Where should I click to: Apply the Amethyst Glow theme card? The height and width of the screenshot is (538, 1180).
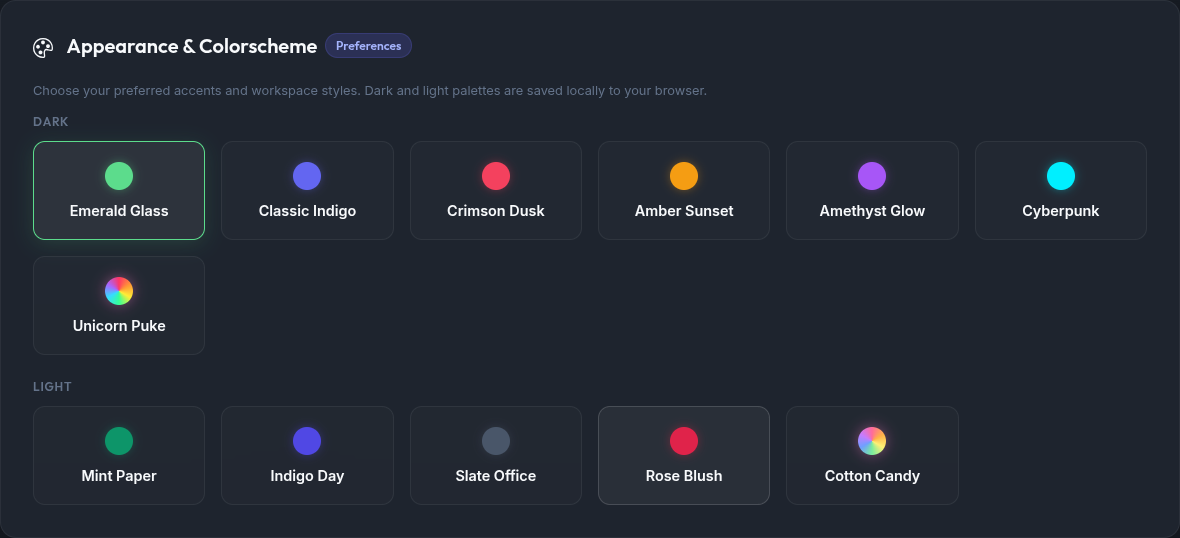click(x=872, y=190)
